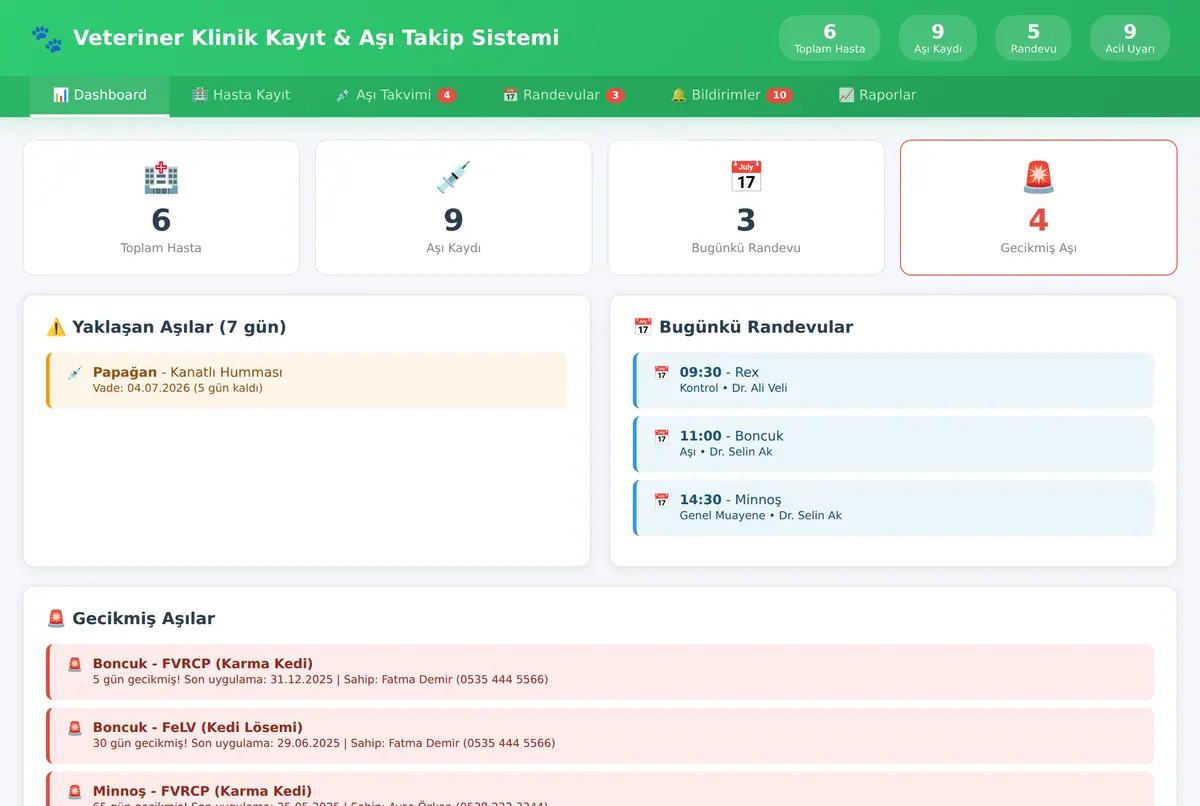The image size is (1200, 806).
Task: Click the header Acil Uyarı counter pill
Action: (1130, 38)
